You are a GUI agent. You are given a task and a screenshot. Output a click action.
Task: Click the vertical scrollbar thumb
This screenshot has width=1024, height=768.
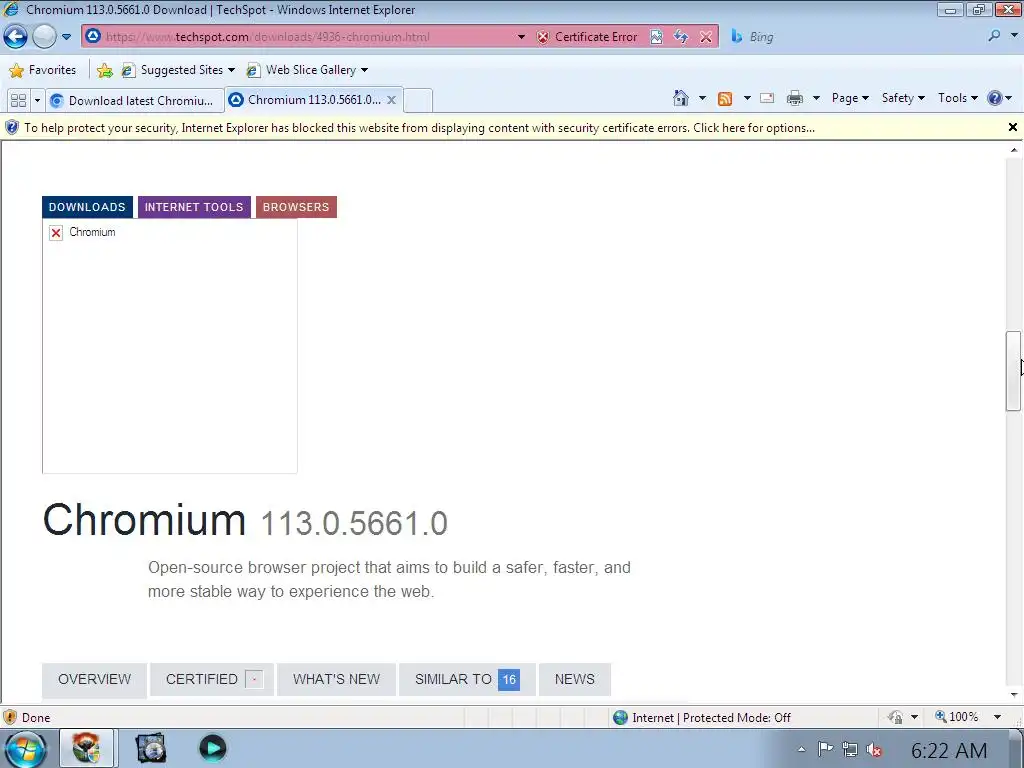[x=1013, y=371]
